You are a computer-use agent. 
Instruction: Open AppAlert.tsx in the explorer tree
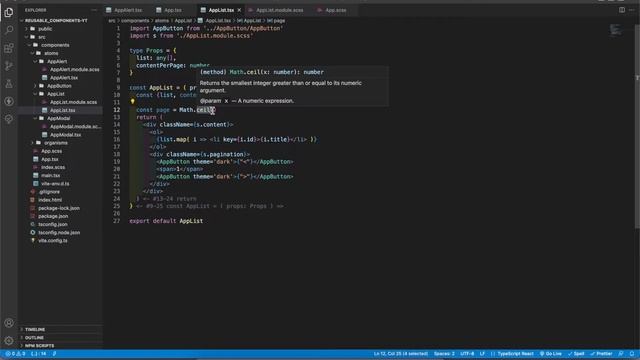64,78
